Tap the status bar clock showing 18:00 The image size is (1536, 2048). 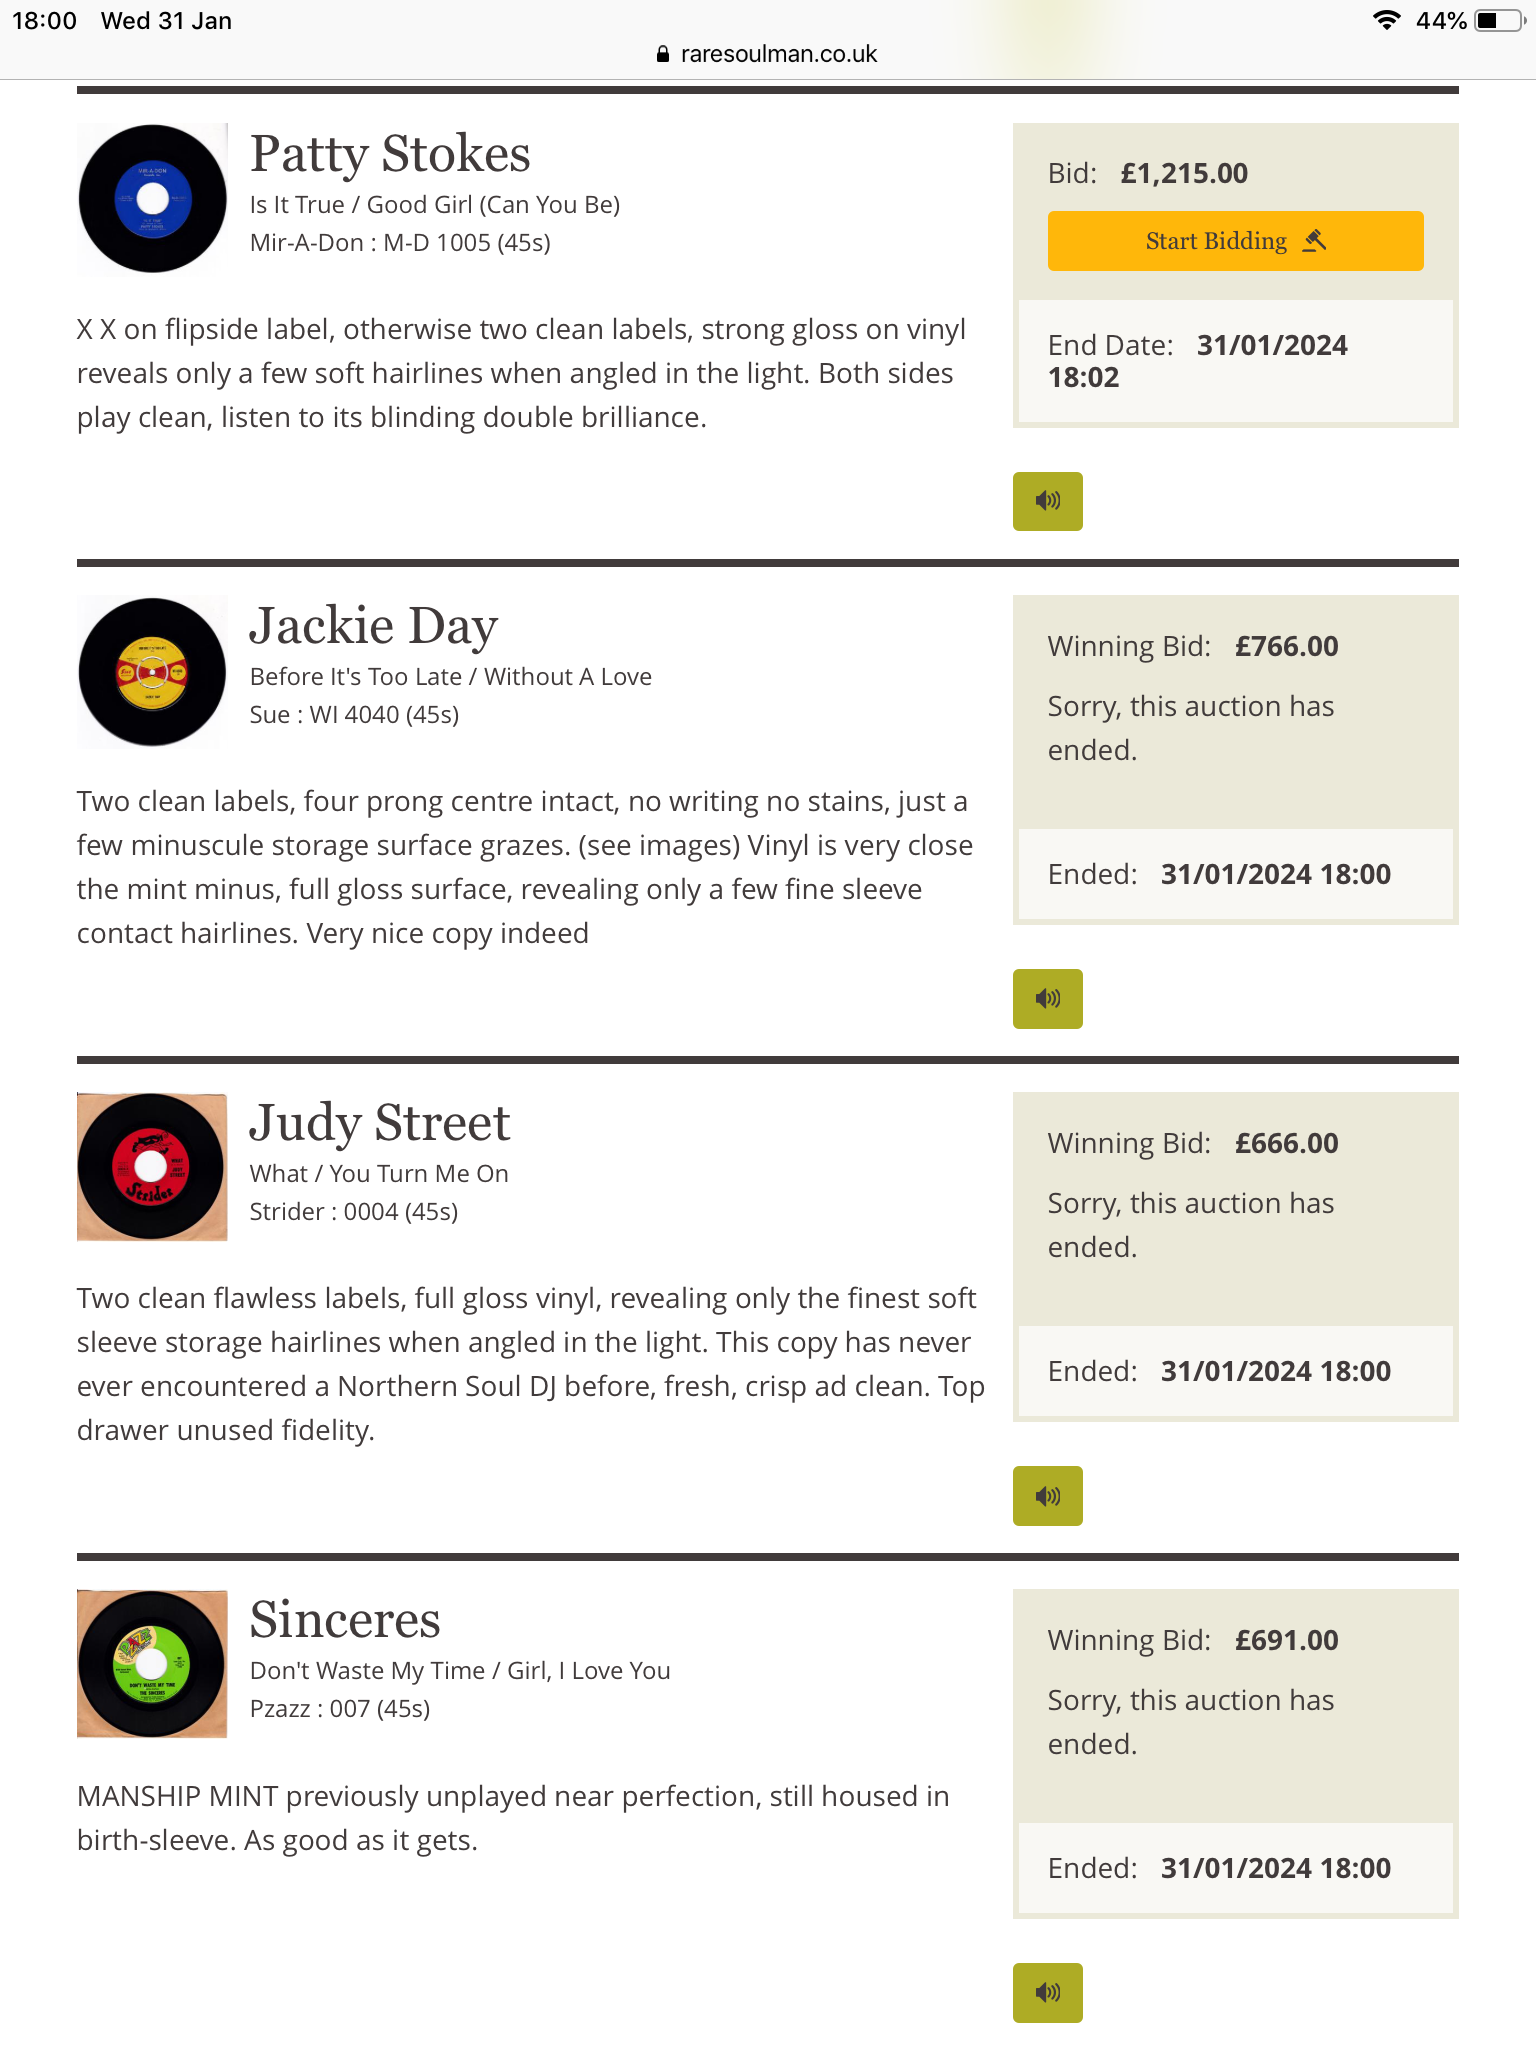[44, 21]
